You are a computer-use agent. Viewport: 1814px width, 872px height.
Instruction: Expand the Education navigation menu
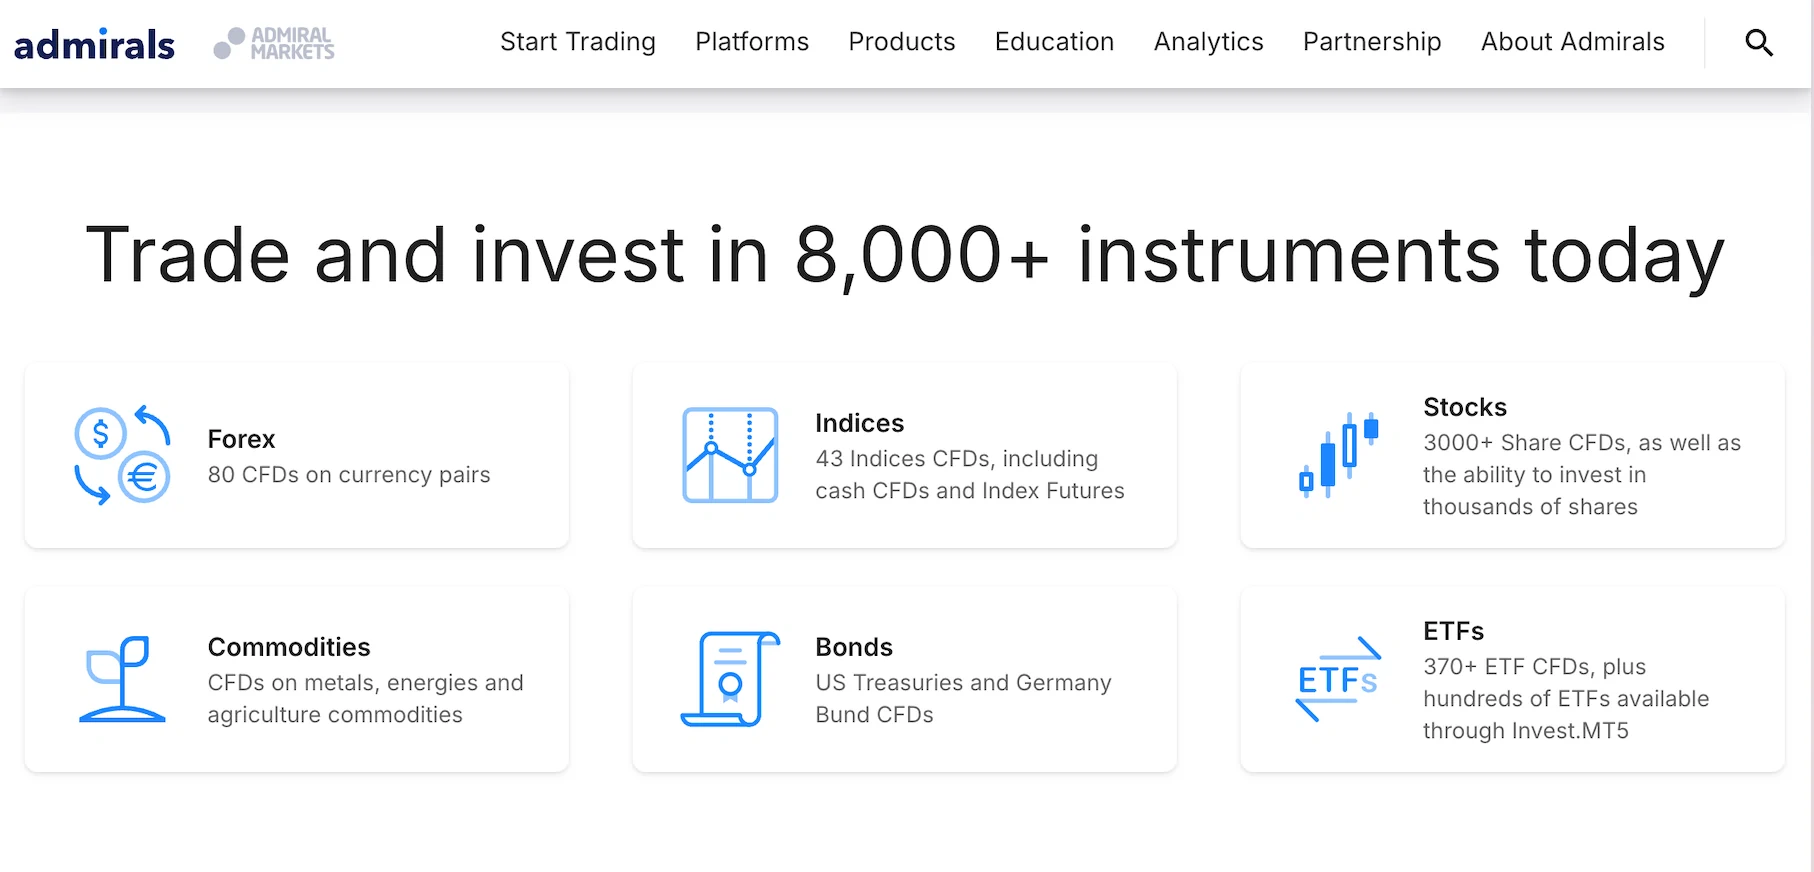[x=1054, y=42]
